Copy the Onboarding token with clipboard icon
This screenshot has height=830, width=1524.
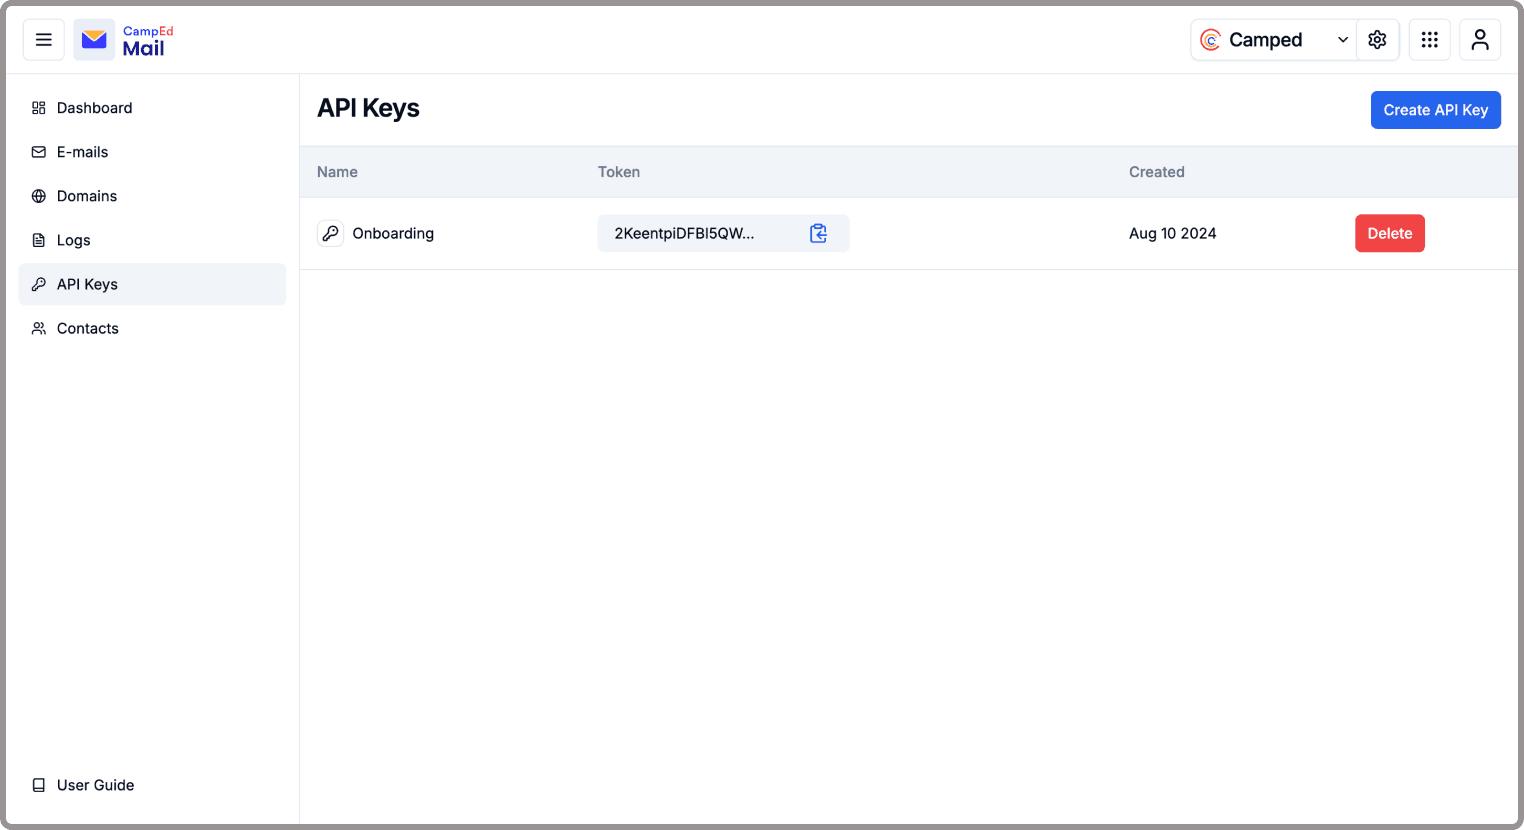pos(818,233)
